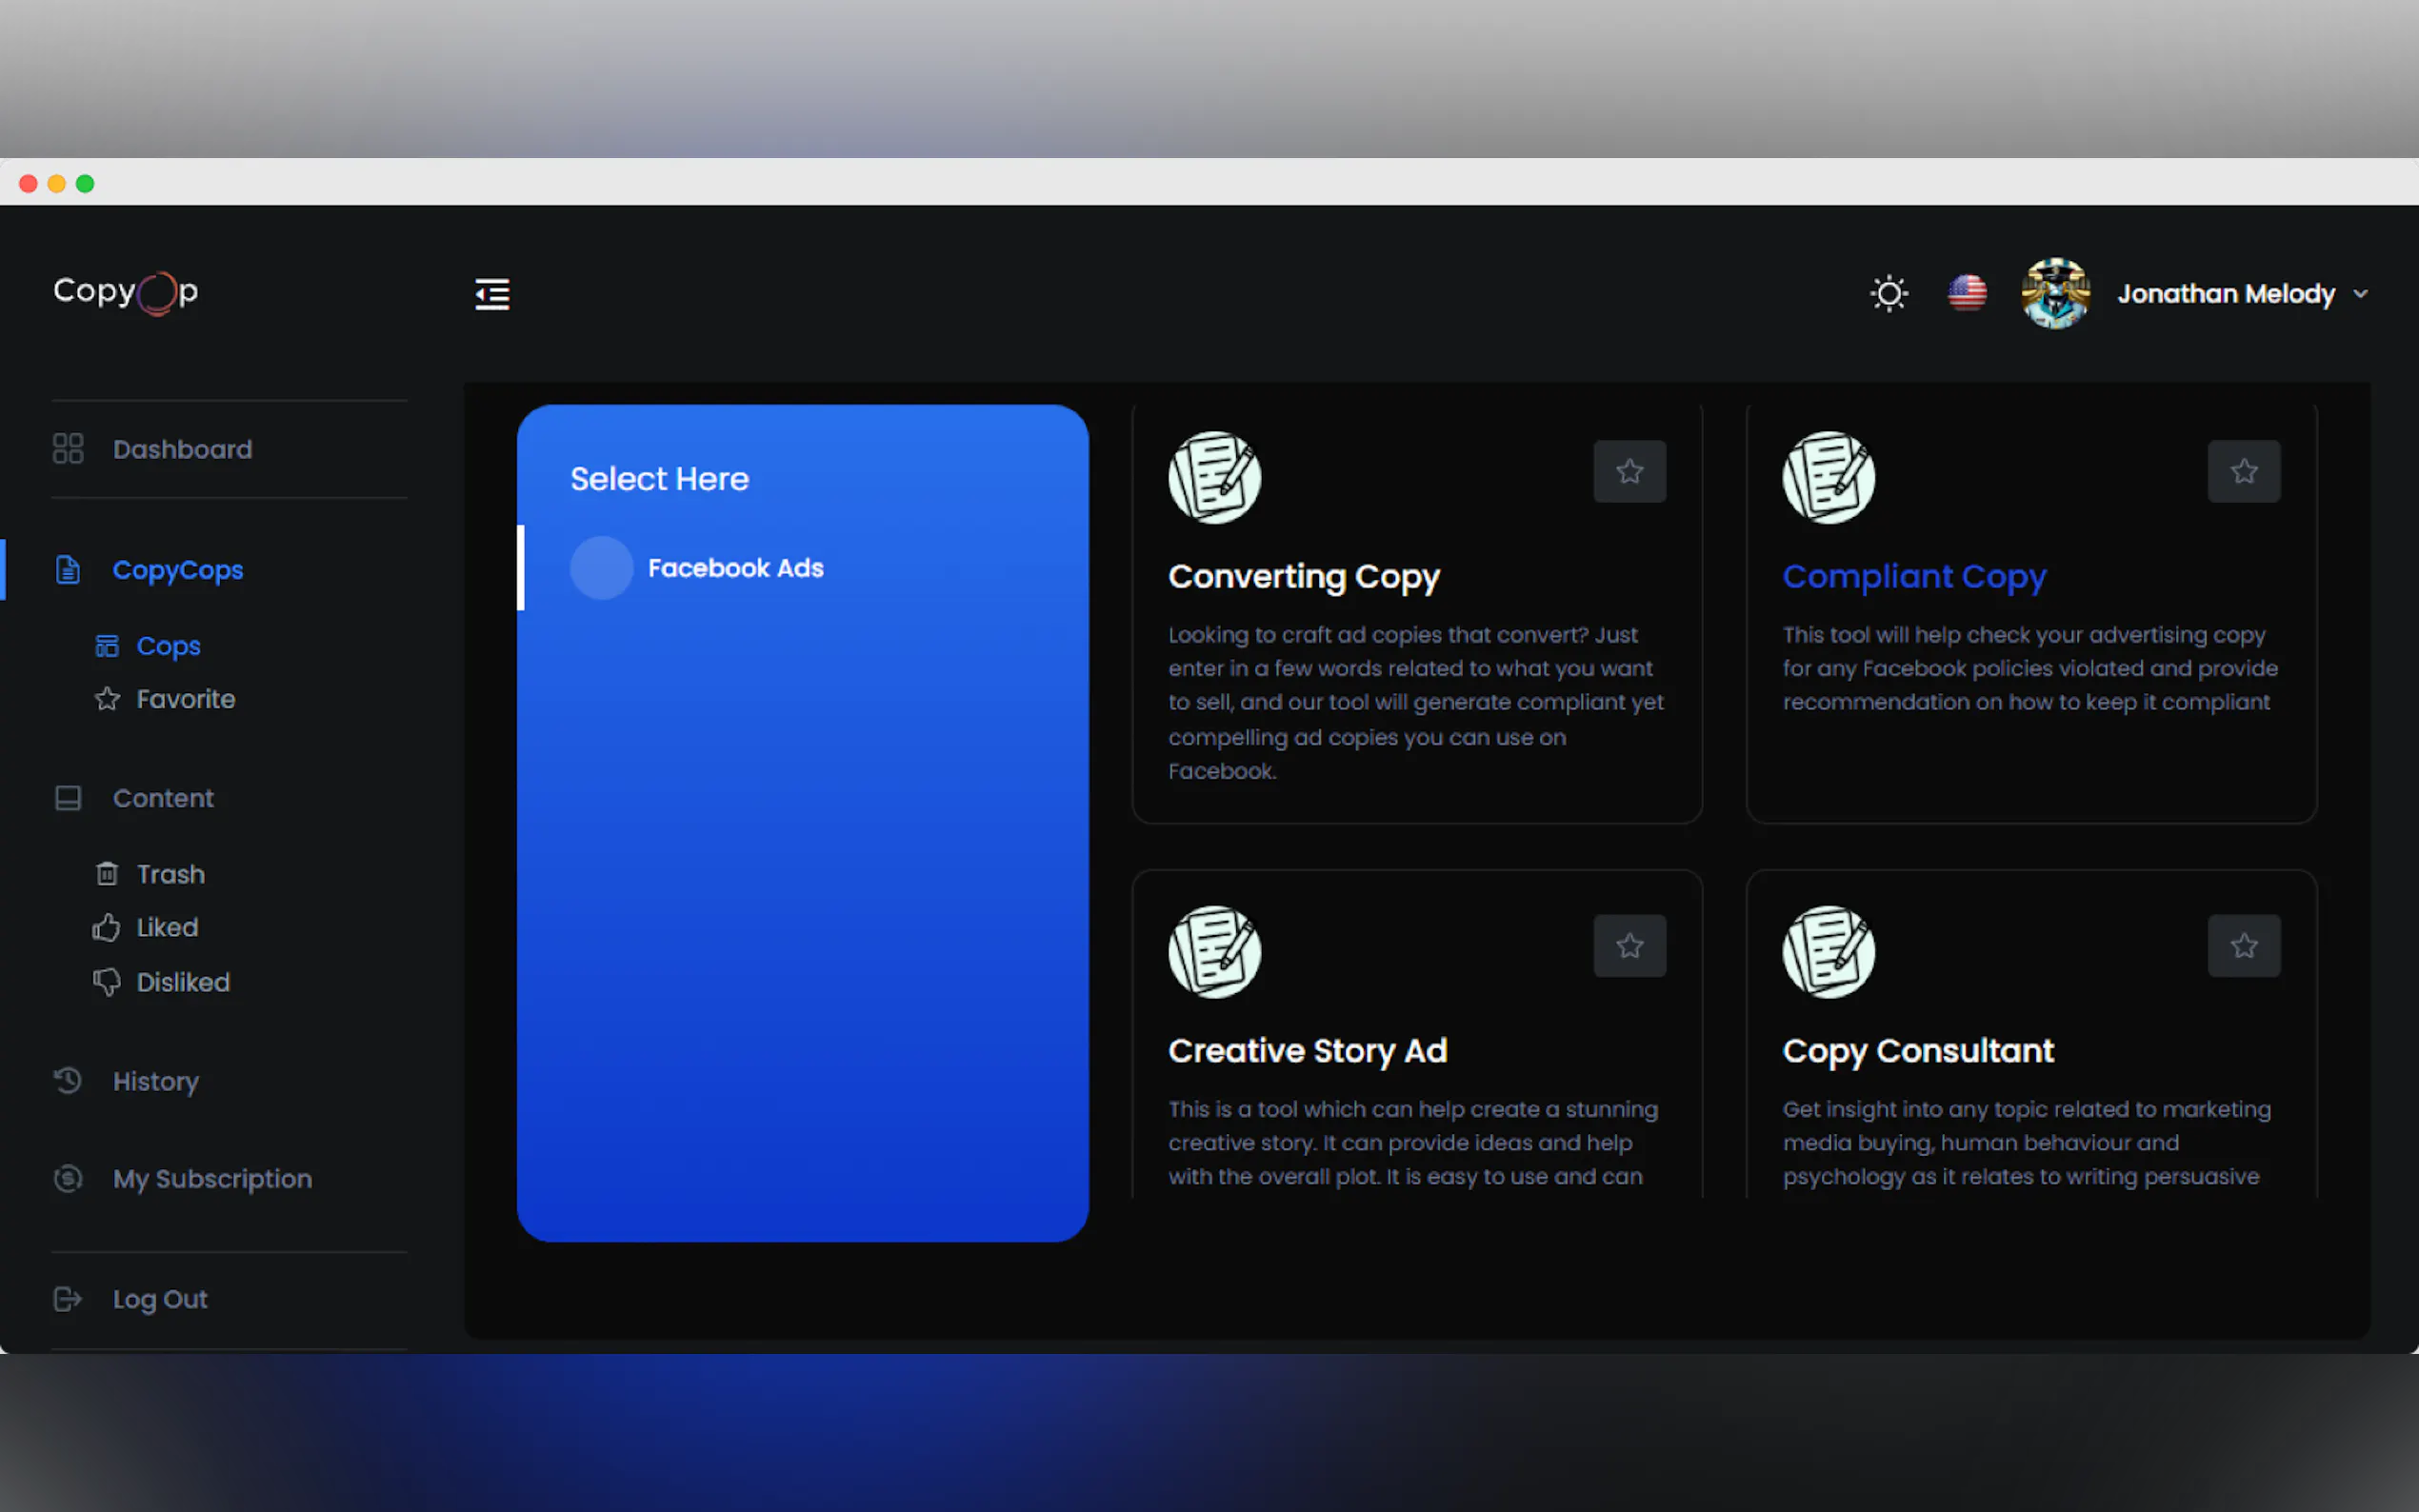Collapse the sidebar using the hamburger icon
The image size is (2419, 1512).
[x=491, y=293]
